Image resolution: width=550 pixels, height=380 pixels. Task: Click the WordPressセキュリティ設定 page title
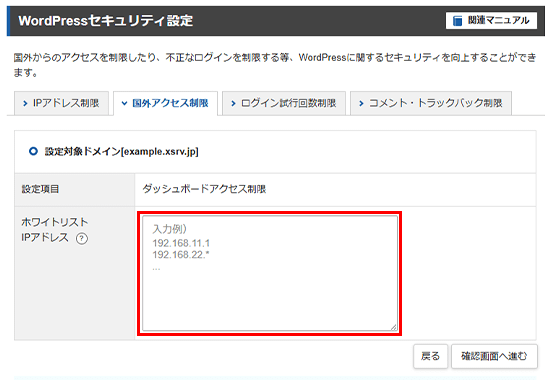pos(106,21)
